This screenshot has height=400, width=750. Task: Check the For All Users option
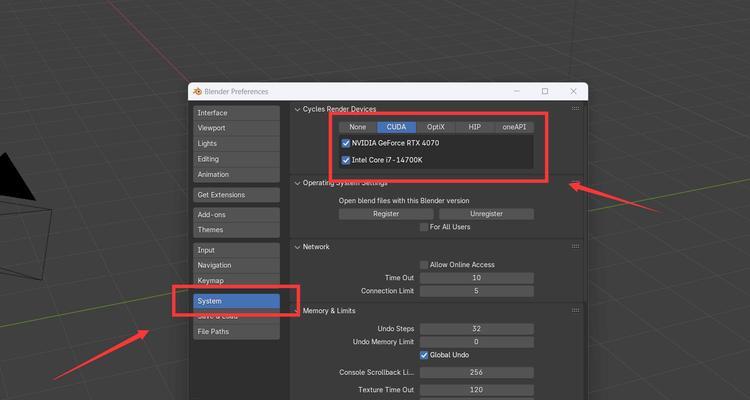424,227
